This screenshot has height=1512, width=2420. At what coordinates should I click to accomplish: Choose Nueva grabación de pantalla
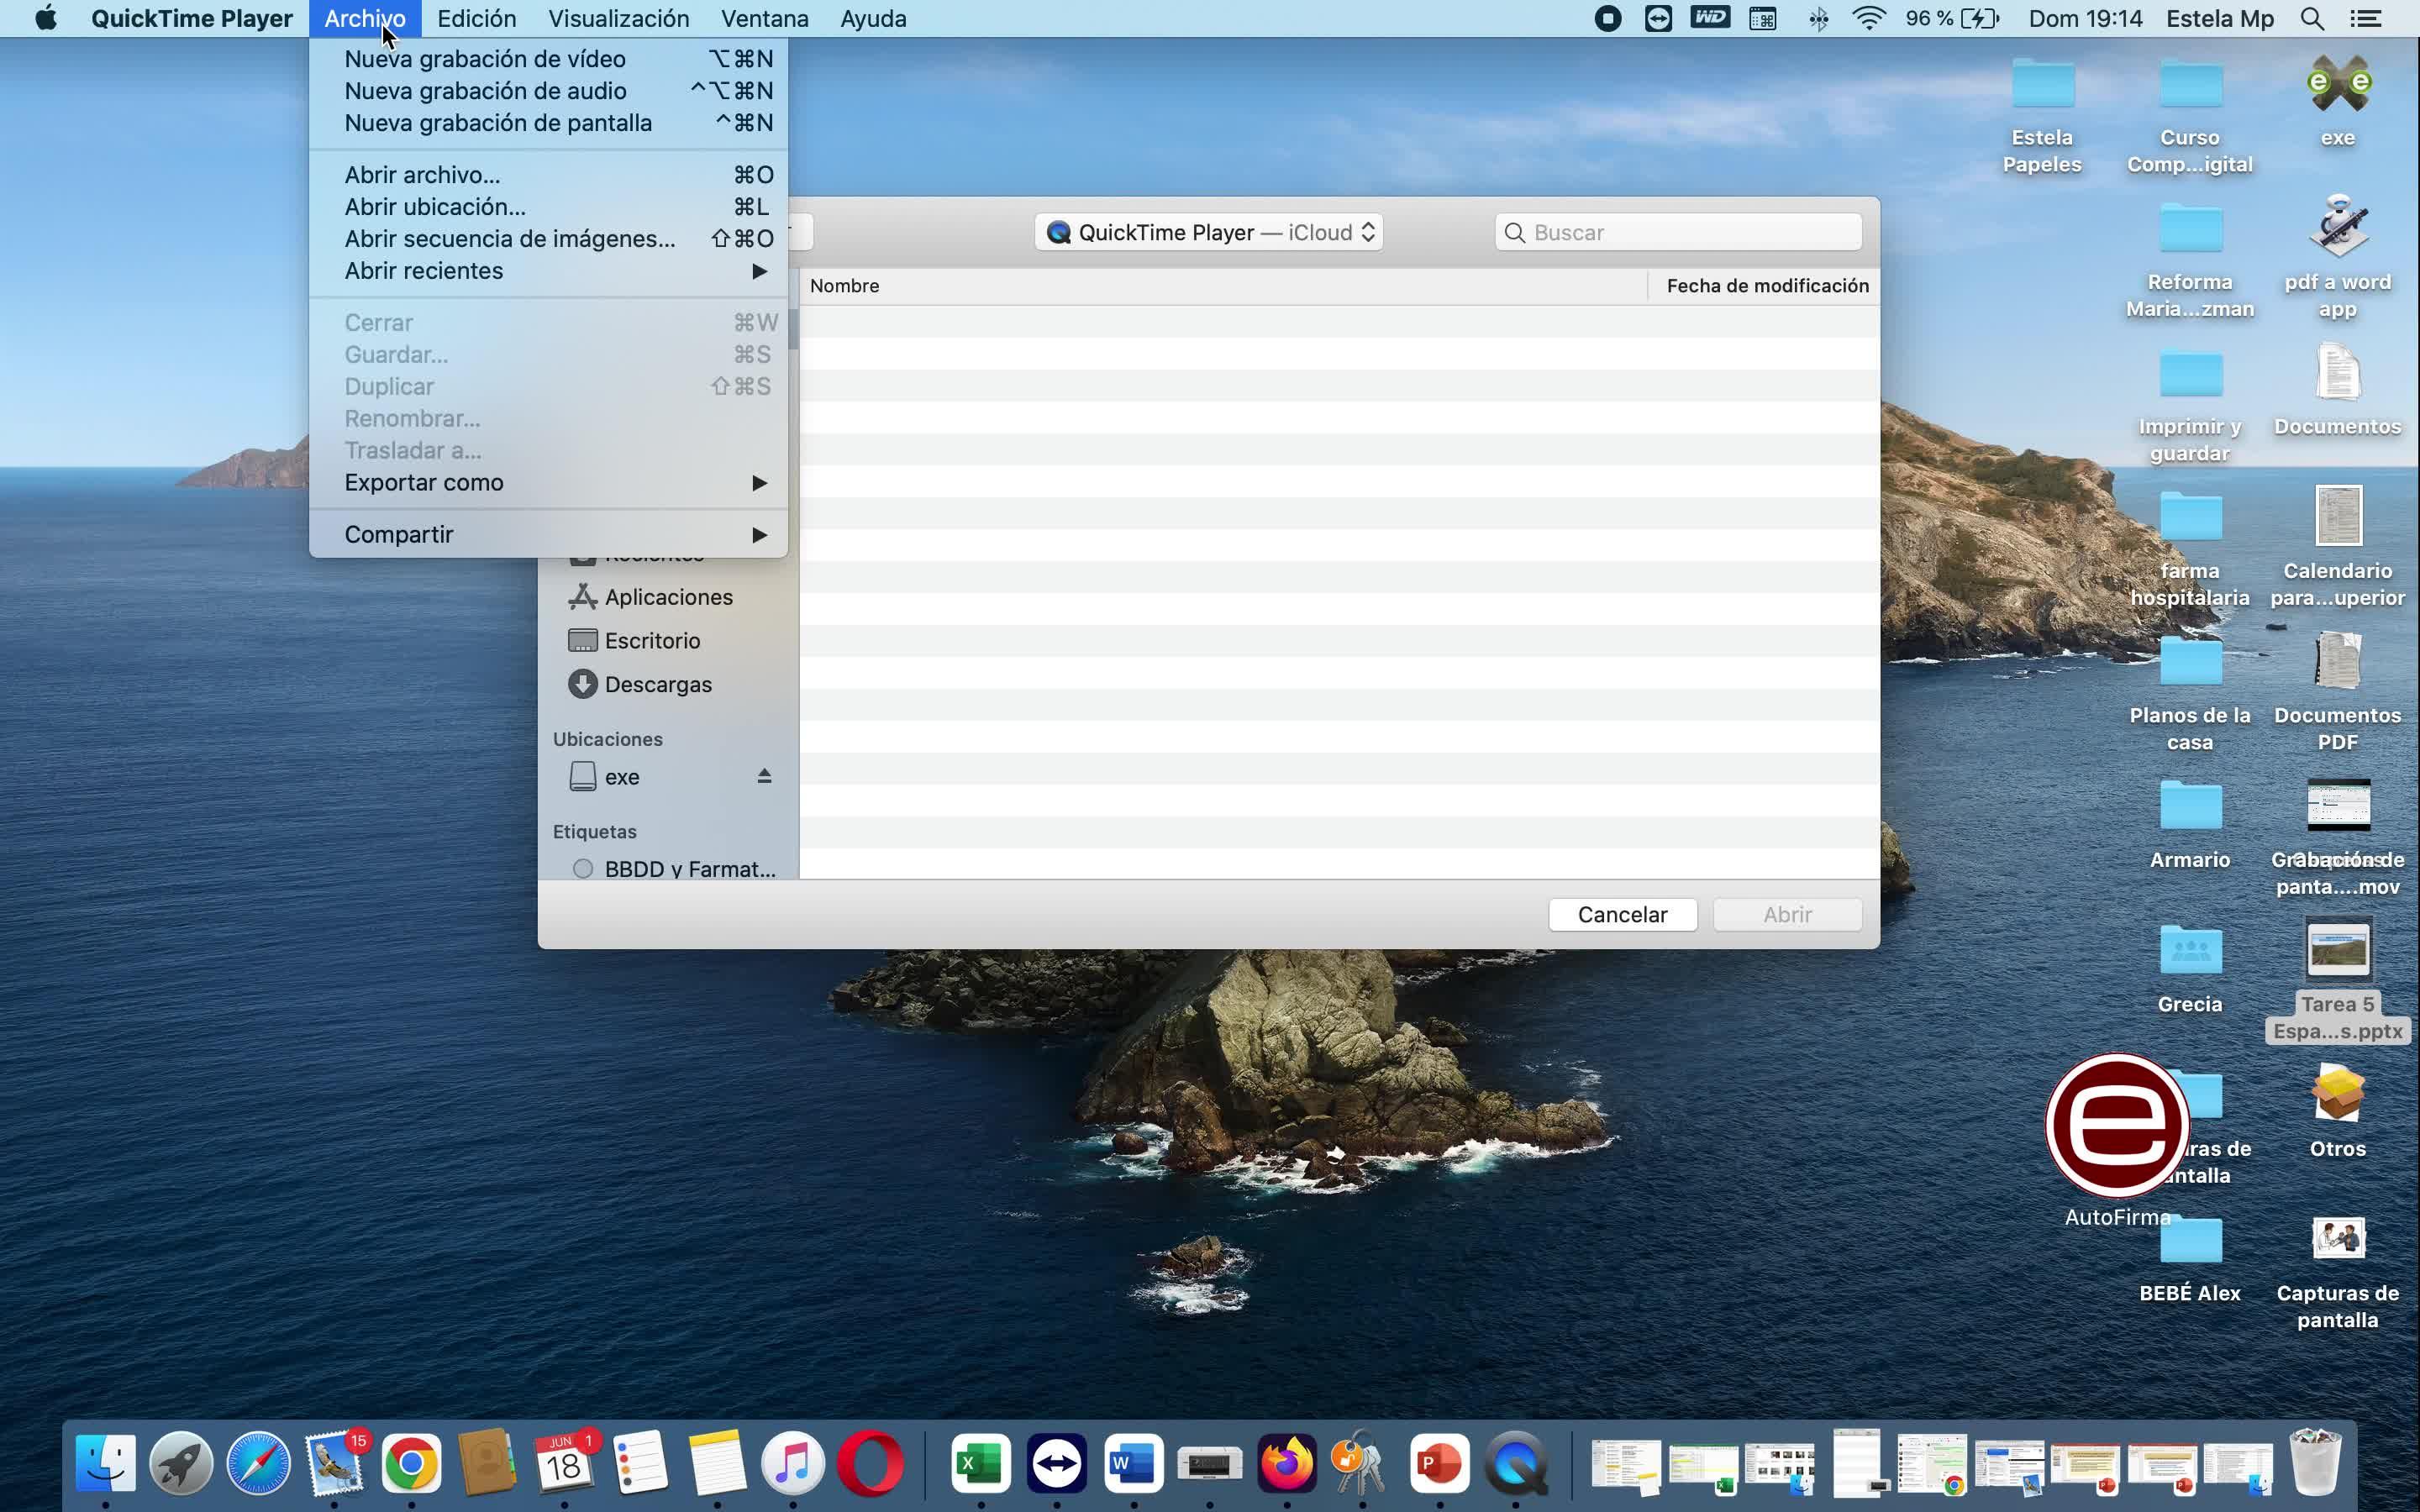[498, 123]
